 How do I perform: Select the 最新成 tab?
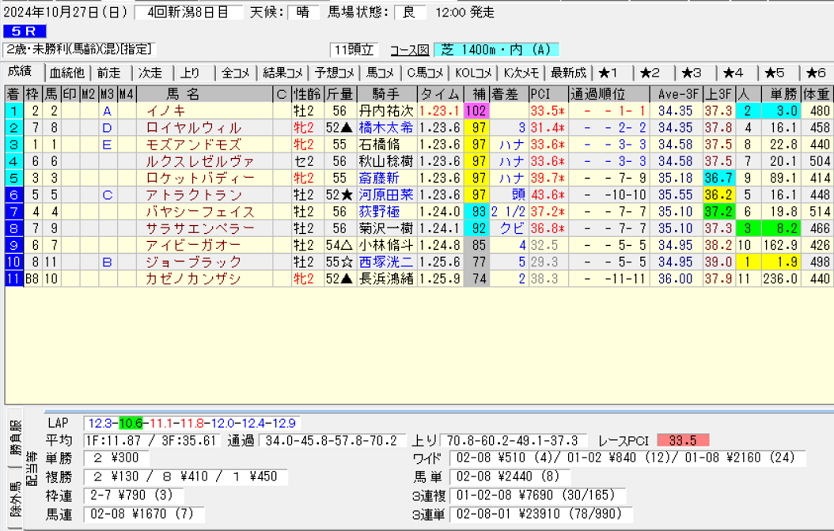coord(568,73)
